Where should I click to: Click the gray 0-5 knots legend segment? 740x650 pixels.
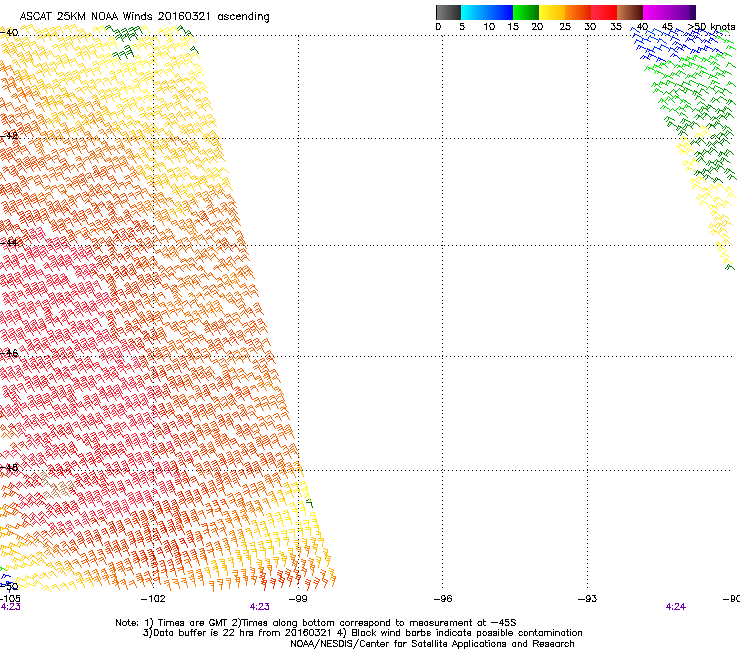[448, 12]
